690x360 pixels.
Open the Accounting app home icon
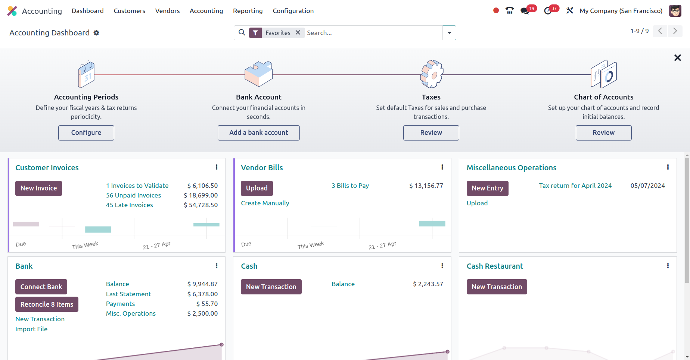pyautogui.click(x=12, y=11)
